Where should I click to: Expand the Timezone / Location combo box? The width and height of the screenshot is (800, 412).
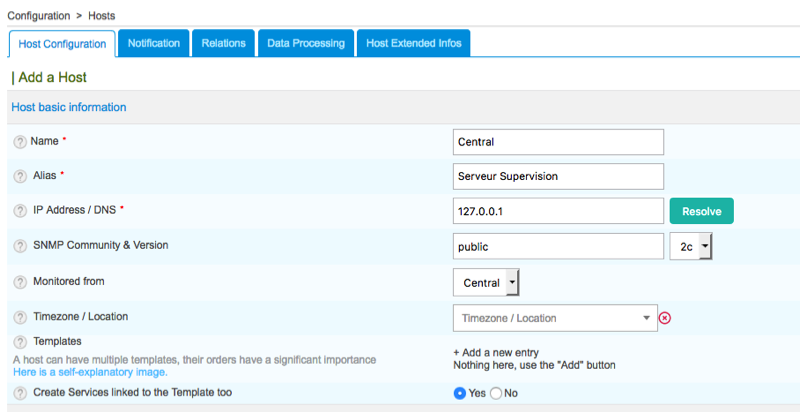click(x=555, y=318)
